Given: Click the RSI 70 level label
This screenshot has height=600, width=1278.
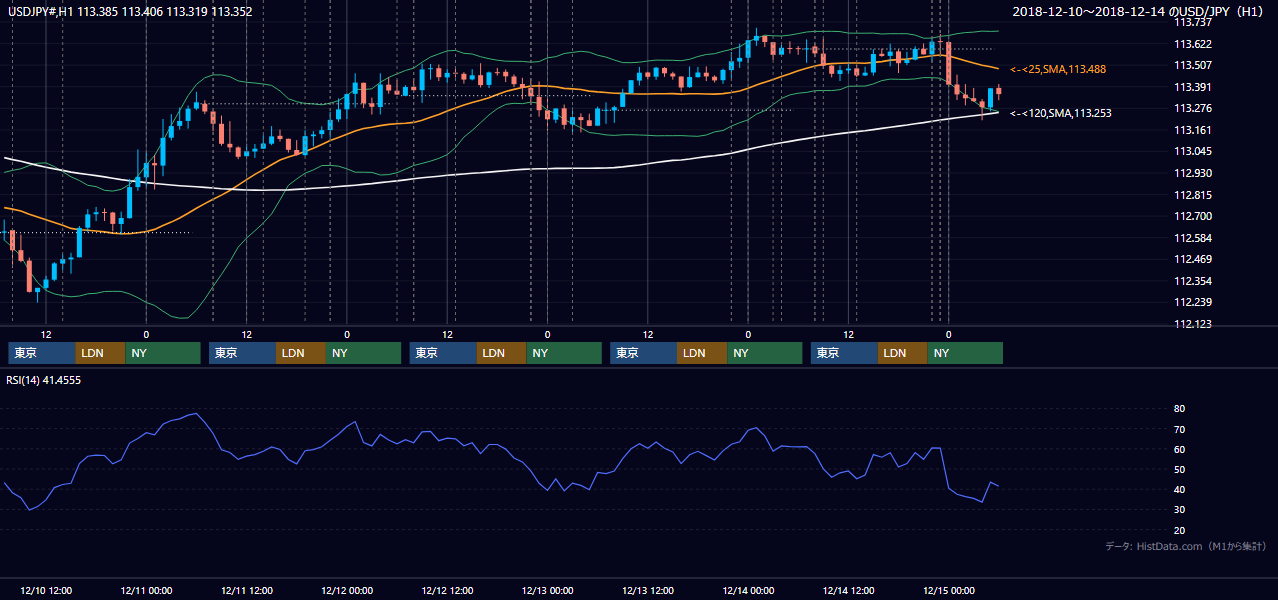Looking at the screenshot, I should click(x=1179, y=429).
